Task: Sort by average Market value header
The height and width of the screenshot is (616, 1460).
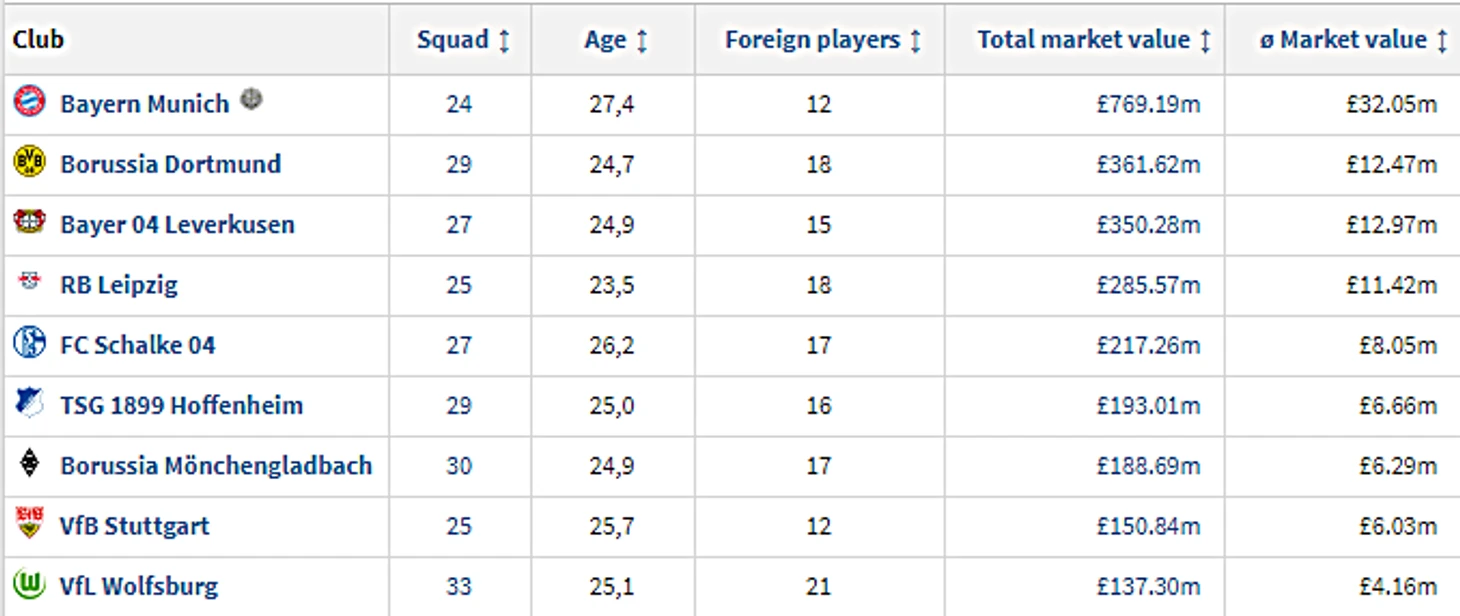Action: tap(1353, 40)
